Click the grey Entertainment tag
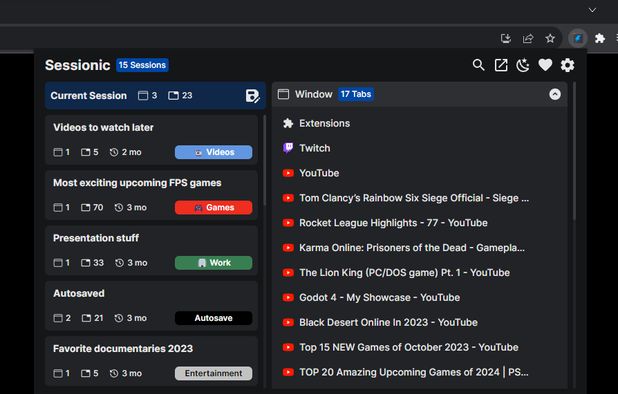 click(214, 373)
